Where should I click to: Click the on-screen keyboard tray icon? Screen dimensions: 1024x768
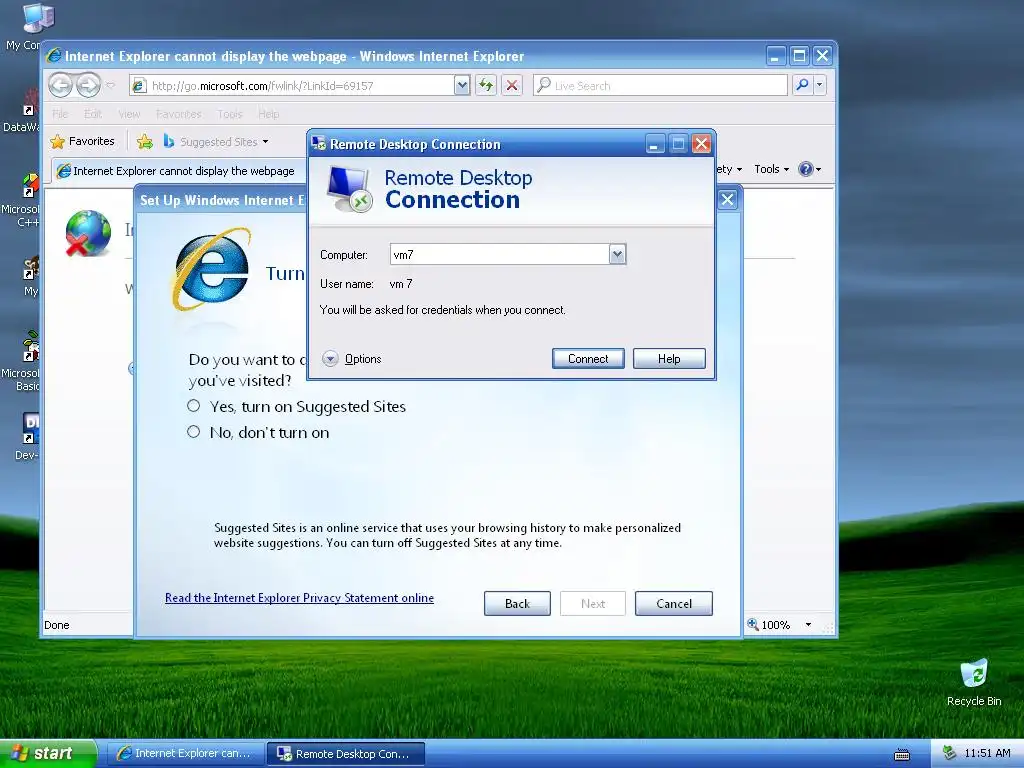click(x=902, y=755)
